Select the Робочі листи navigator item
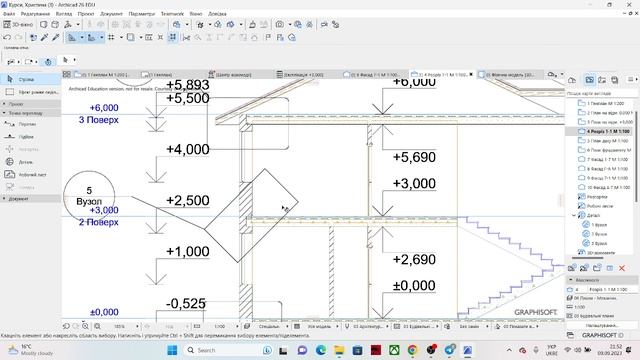The width and height of the screenshot is (640, 360). (596, 206)
